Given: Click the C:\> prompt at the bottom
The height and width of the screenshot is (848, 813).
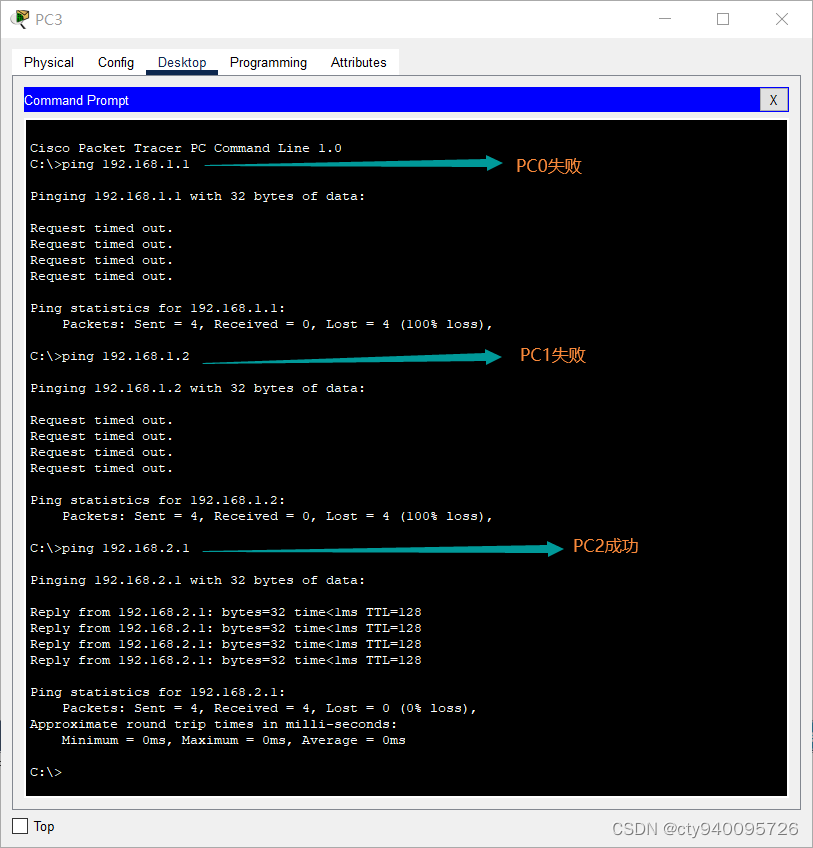Looking at the screenshot, I should (x=46, y=772).
